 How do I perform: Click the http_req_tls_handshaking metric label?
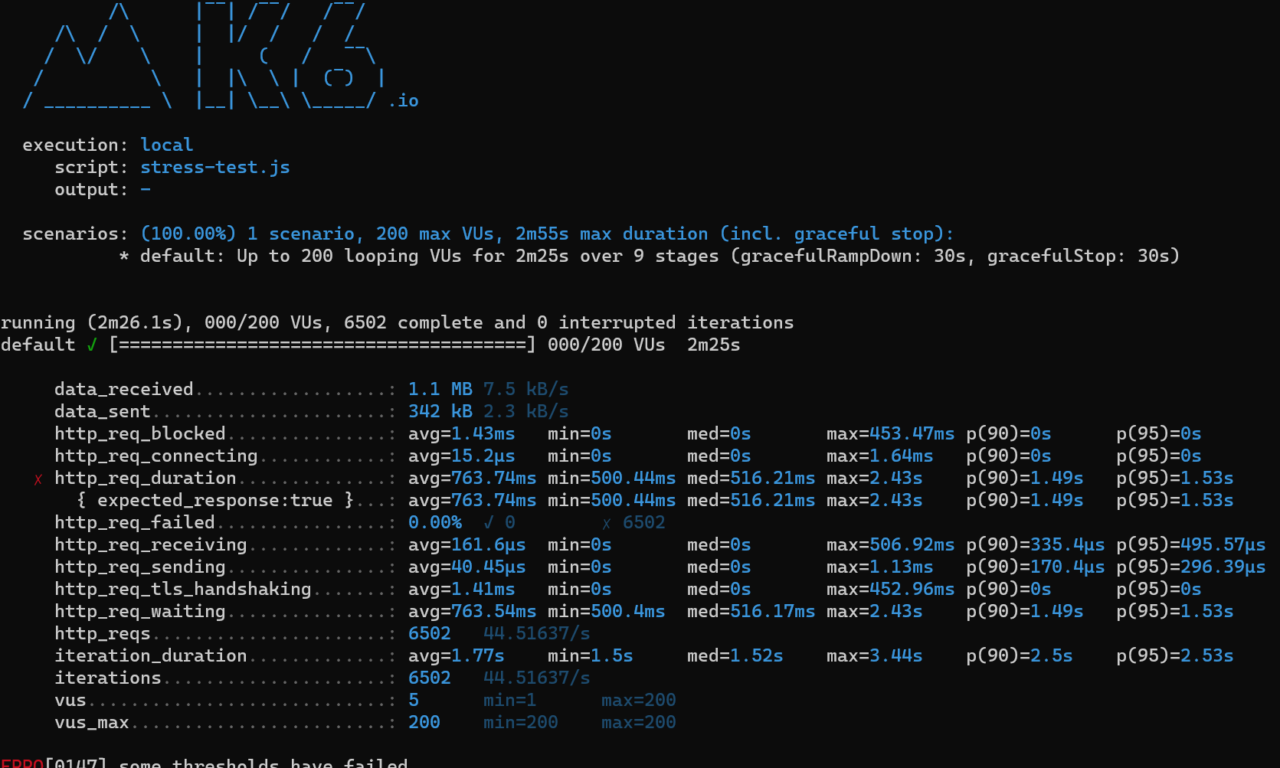[x=183, y=589]
